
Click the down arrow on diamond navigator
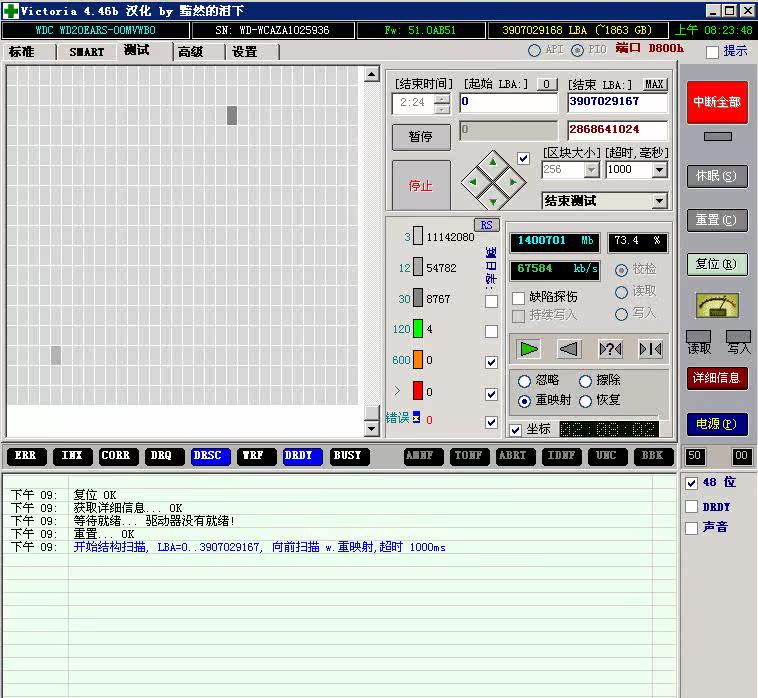[493, 202]
